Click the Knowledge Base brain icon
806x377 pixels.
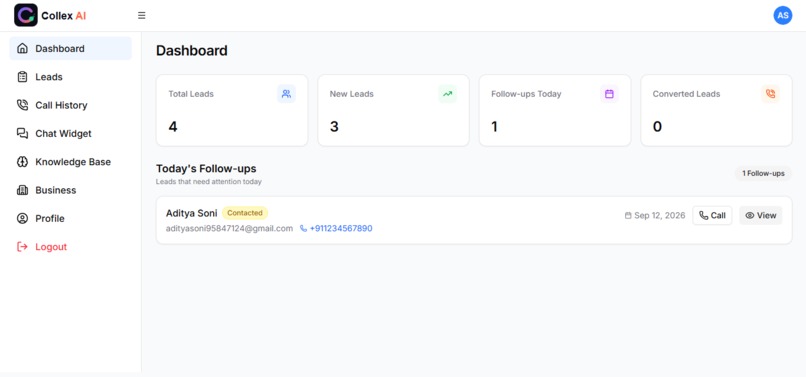coord(22,161)
